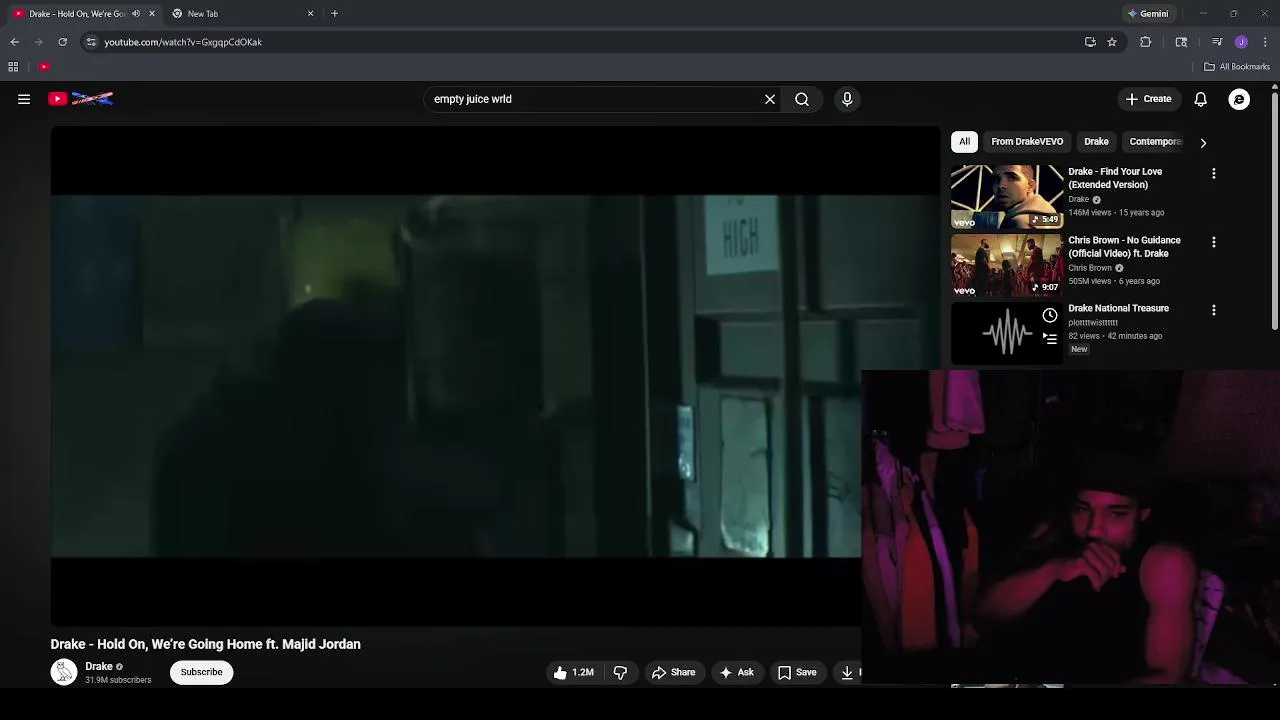Go to YouTube home via the logo
Viewport: 1280px width, 720px height.
point(80,99)
